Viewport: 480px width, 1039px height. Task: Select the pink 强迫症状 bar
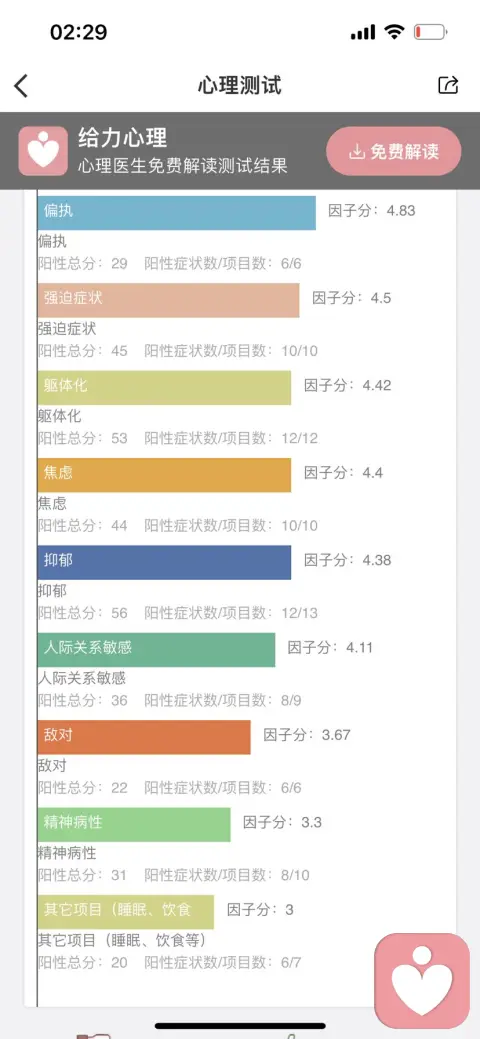168,300
